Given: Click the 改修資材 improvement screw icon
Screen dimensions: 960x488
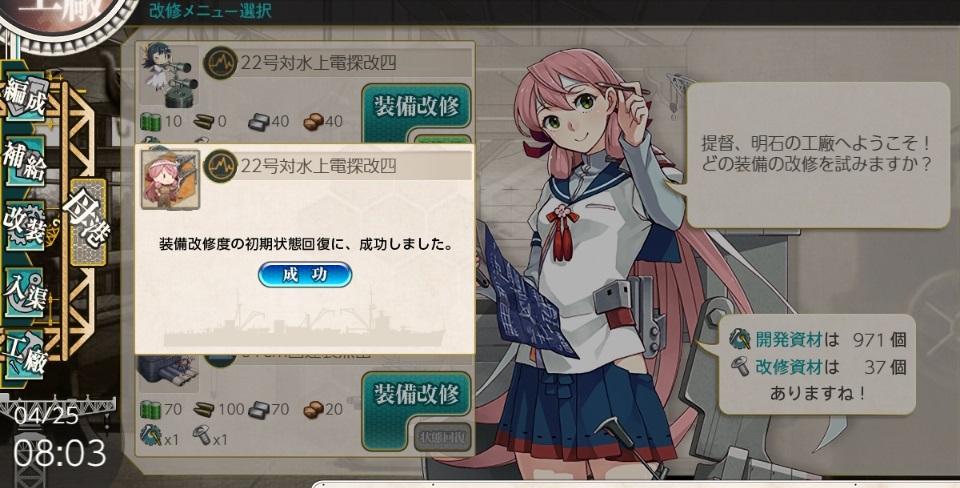Looking at the screenshot, I should tap(740, 367).
